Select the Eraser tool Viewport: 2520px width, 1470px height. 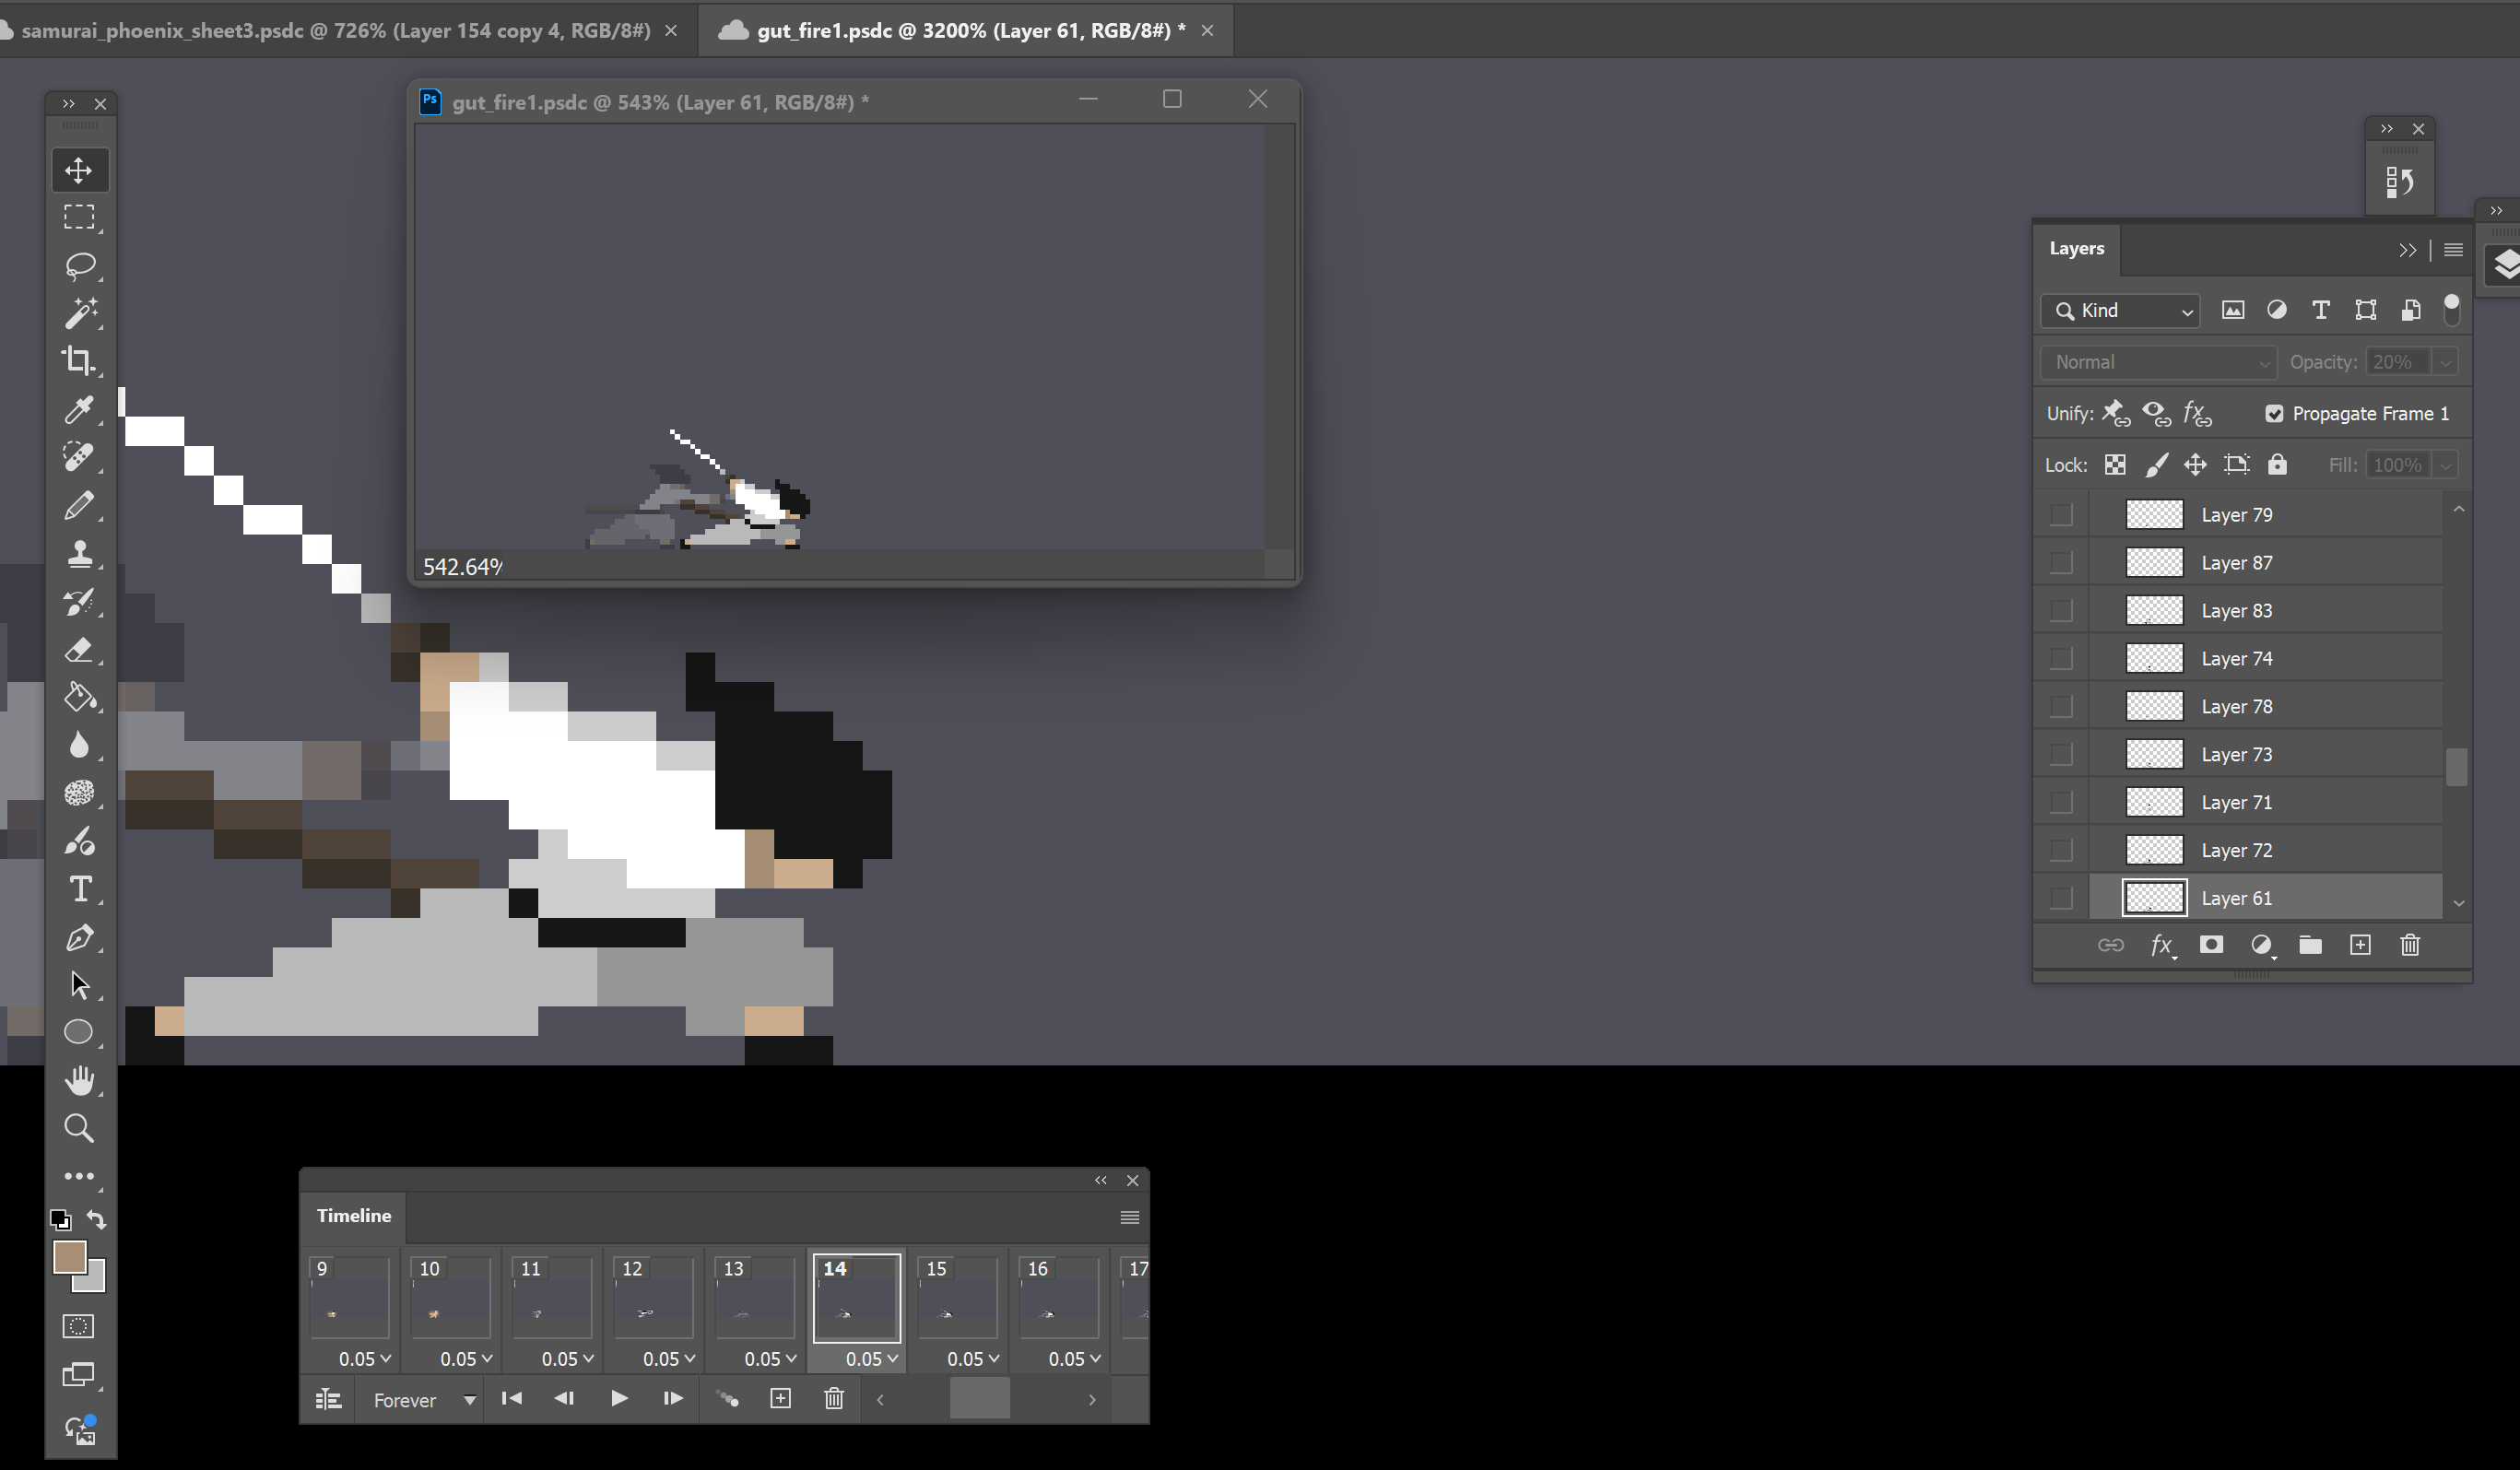tap(79, 650)
